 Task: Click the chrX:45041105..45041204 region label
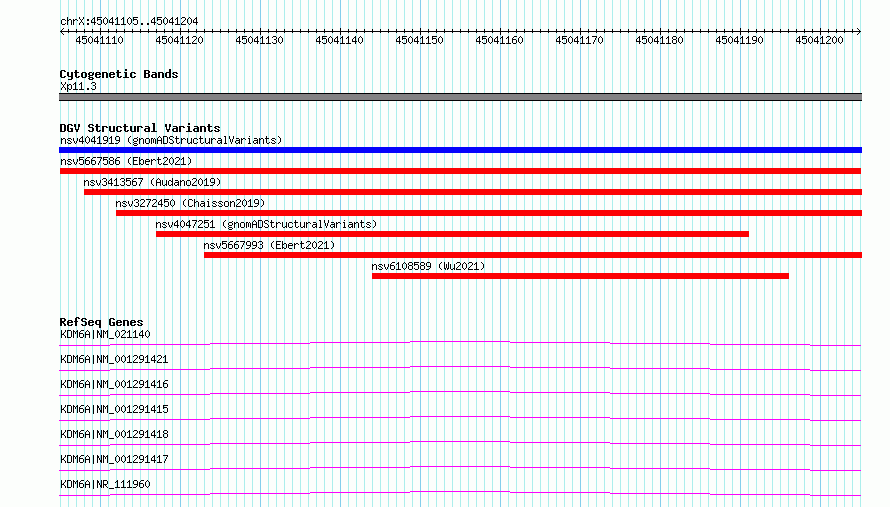coord(129,21)
